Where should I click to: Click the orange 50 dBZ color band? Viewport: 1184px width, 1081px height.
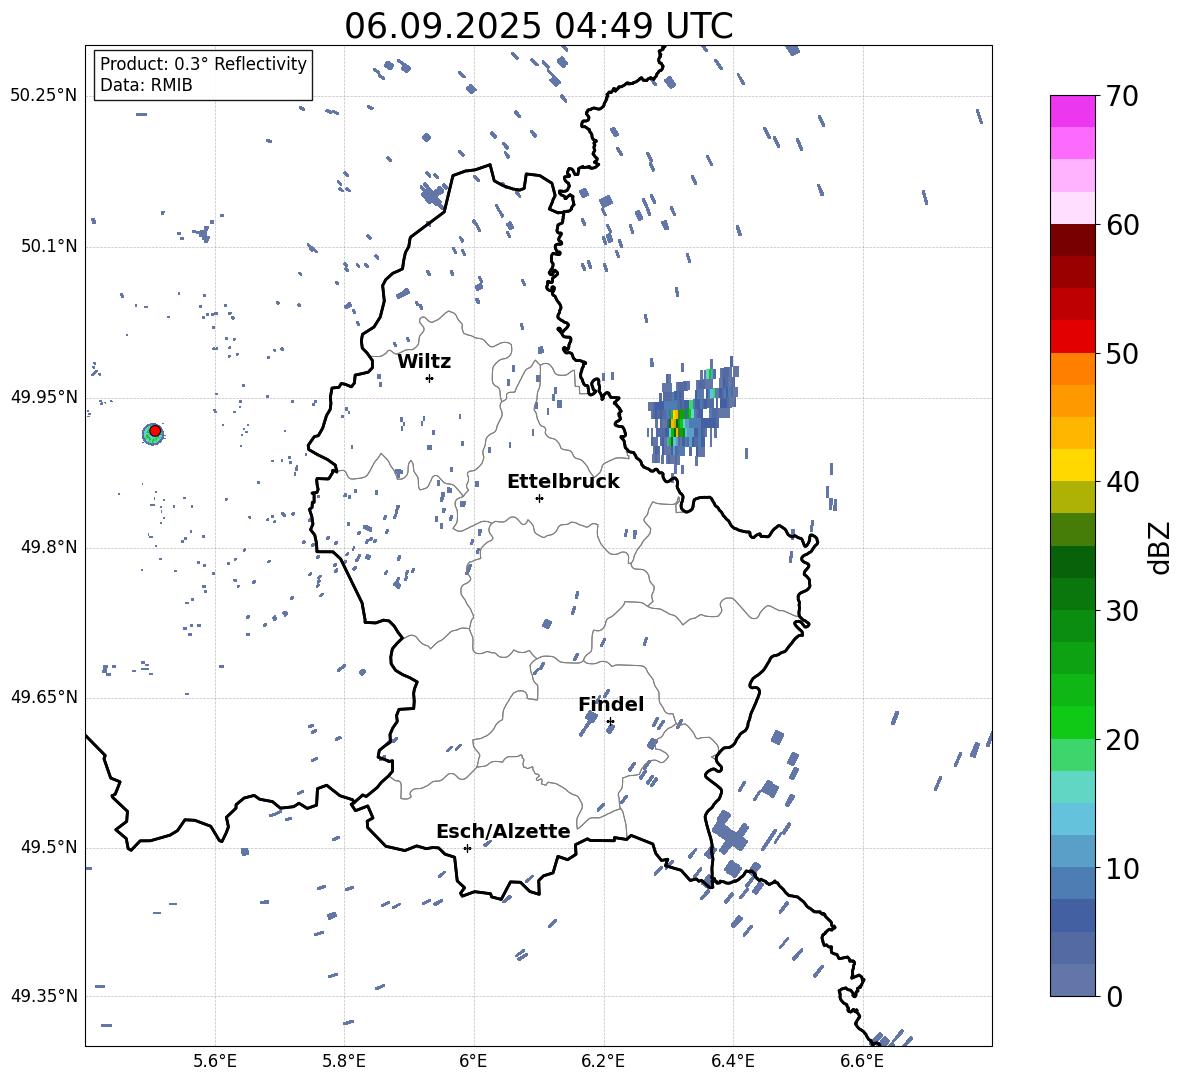point(1072,369)
